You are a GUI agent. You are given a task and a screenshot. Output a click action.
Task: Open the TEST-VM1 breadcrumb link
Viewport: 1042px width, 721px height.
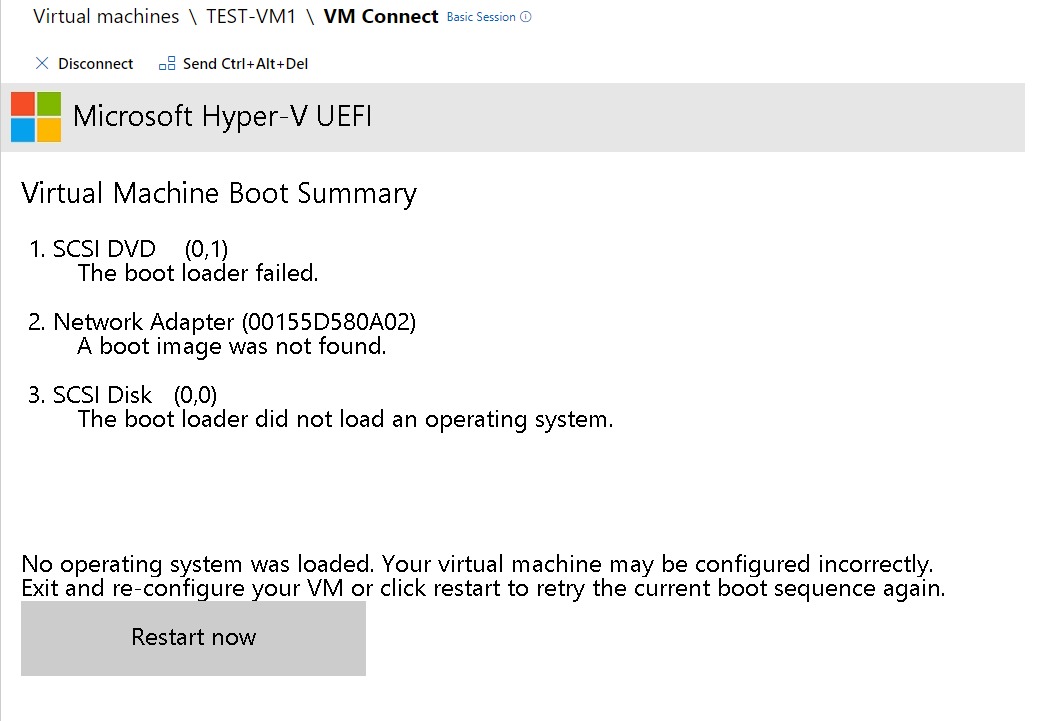pos(251,17)
